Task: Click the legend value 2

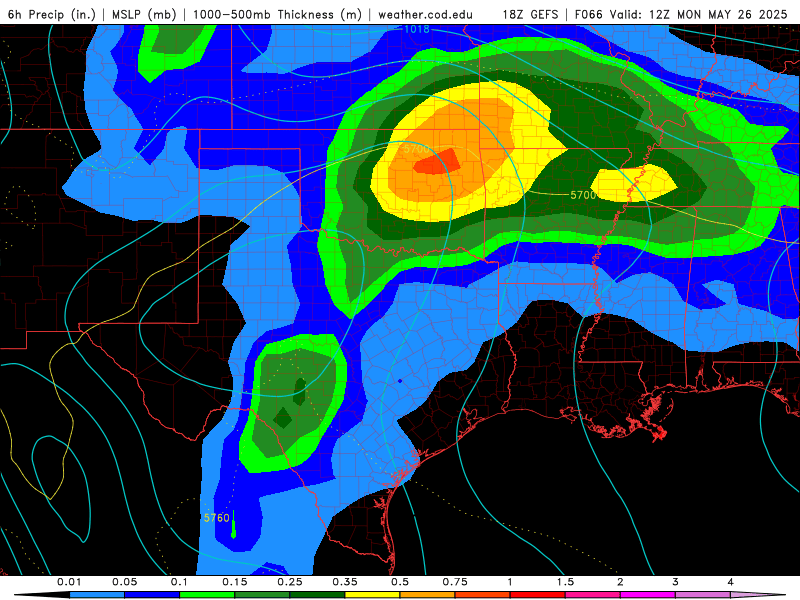Action: [620, 582]
